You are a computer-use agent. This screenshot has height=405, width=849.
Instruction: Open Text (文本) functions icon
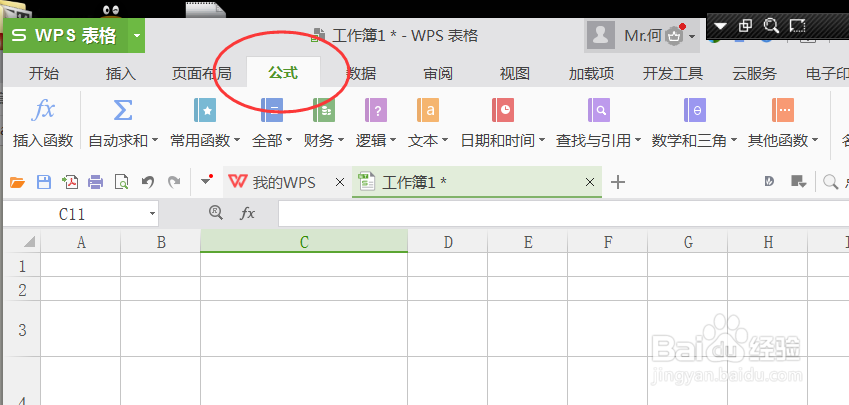428,110
